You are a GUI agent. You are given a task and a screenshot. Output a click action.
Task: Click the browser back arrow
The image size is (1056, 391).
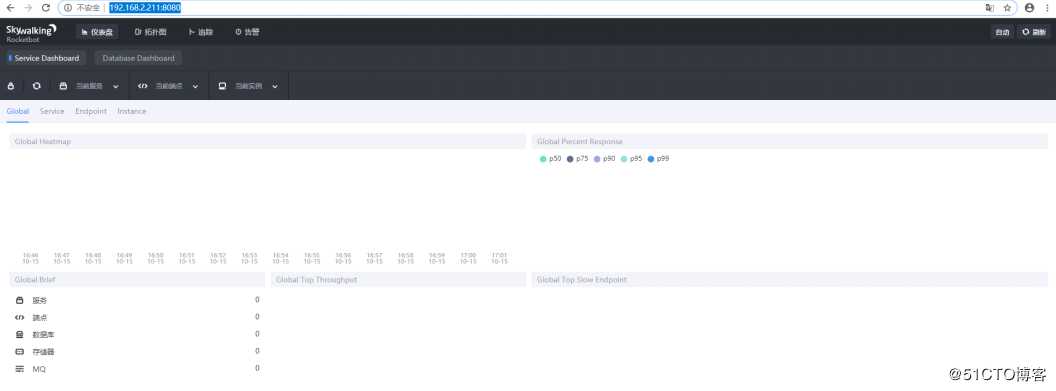click(10, 7)
